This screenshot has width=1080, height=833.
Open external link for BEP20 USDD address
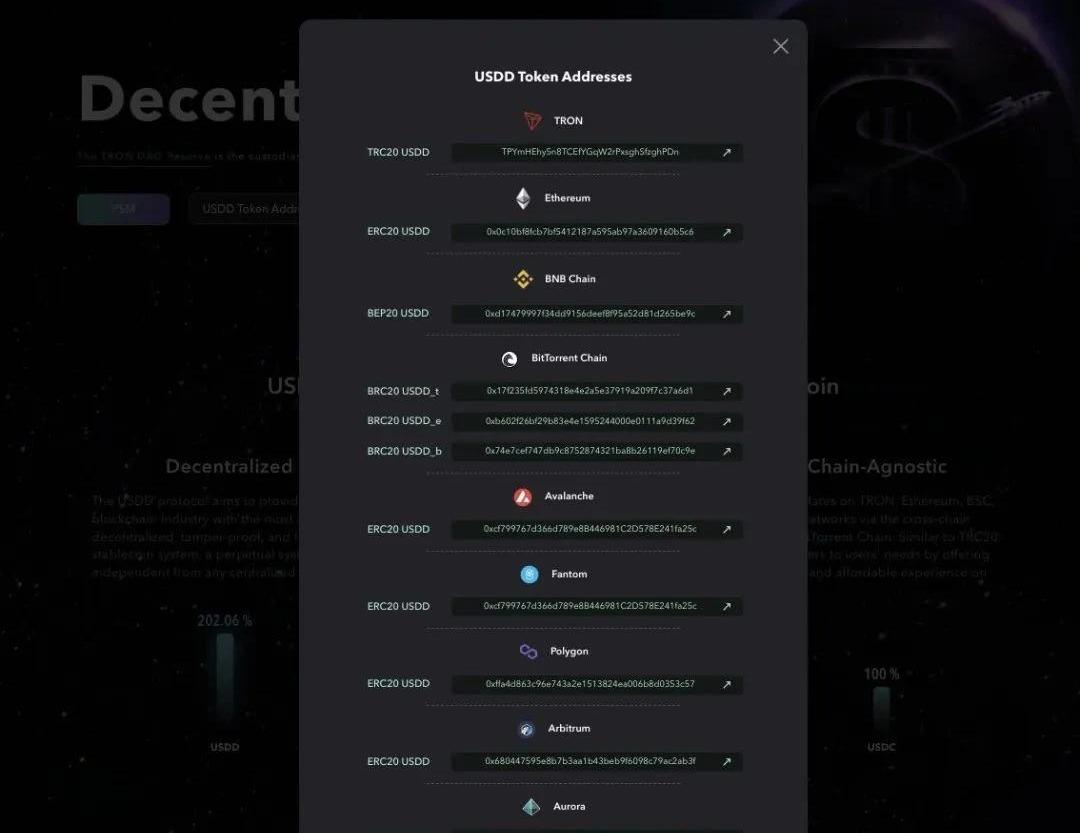pos(727,314)
